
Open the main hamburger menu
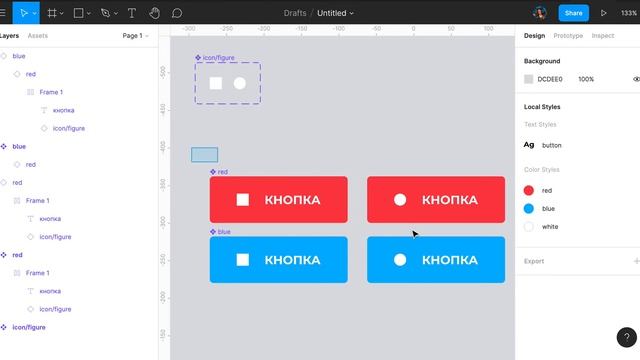(x=3, y=13)
